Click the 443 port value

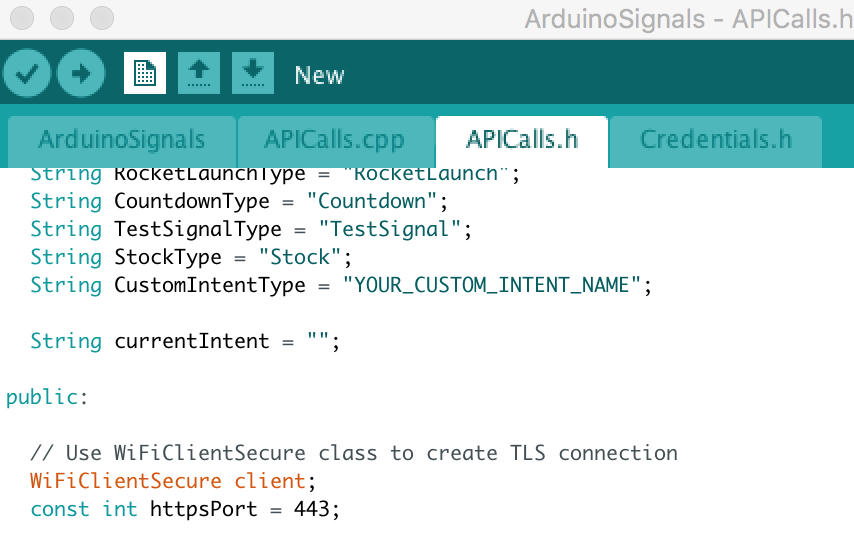click(x=312, y=509)
